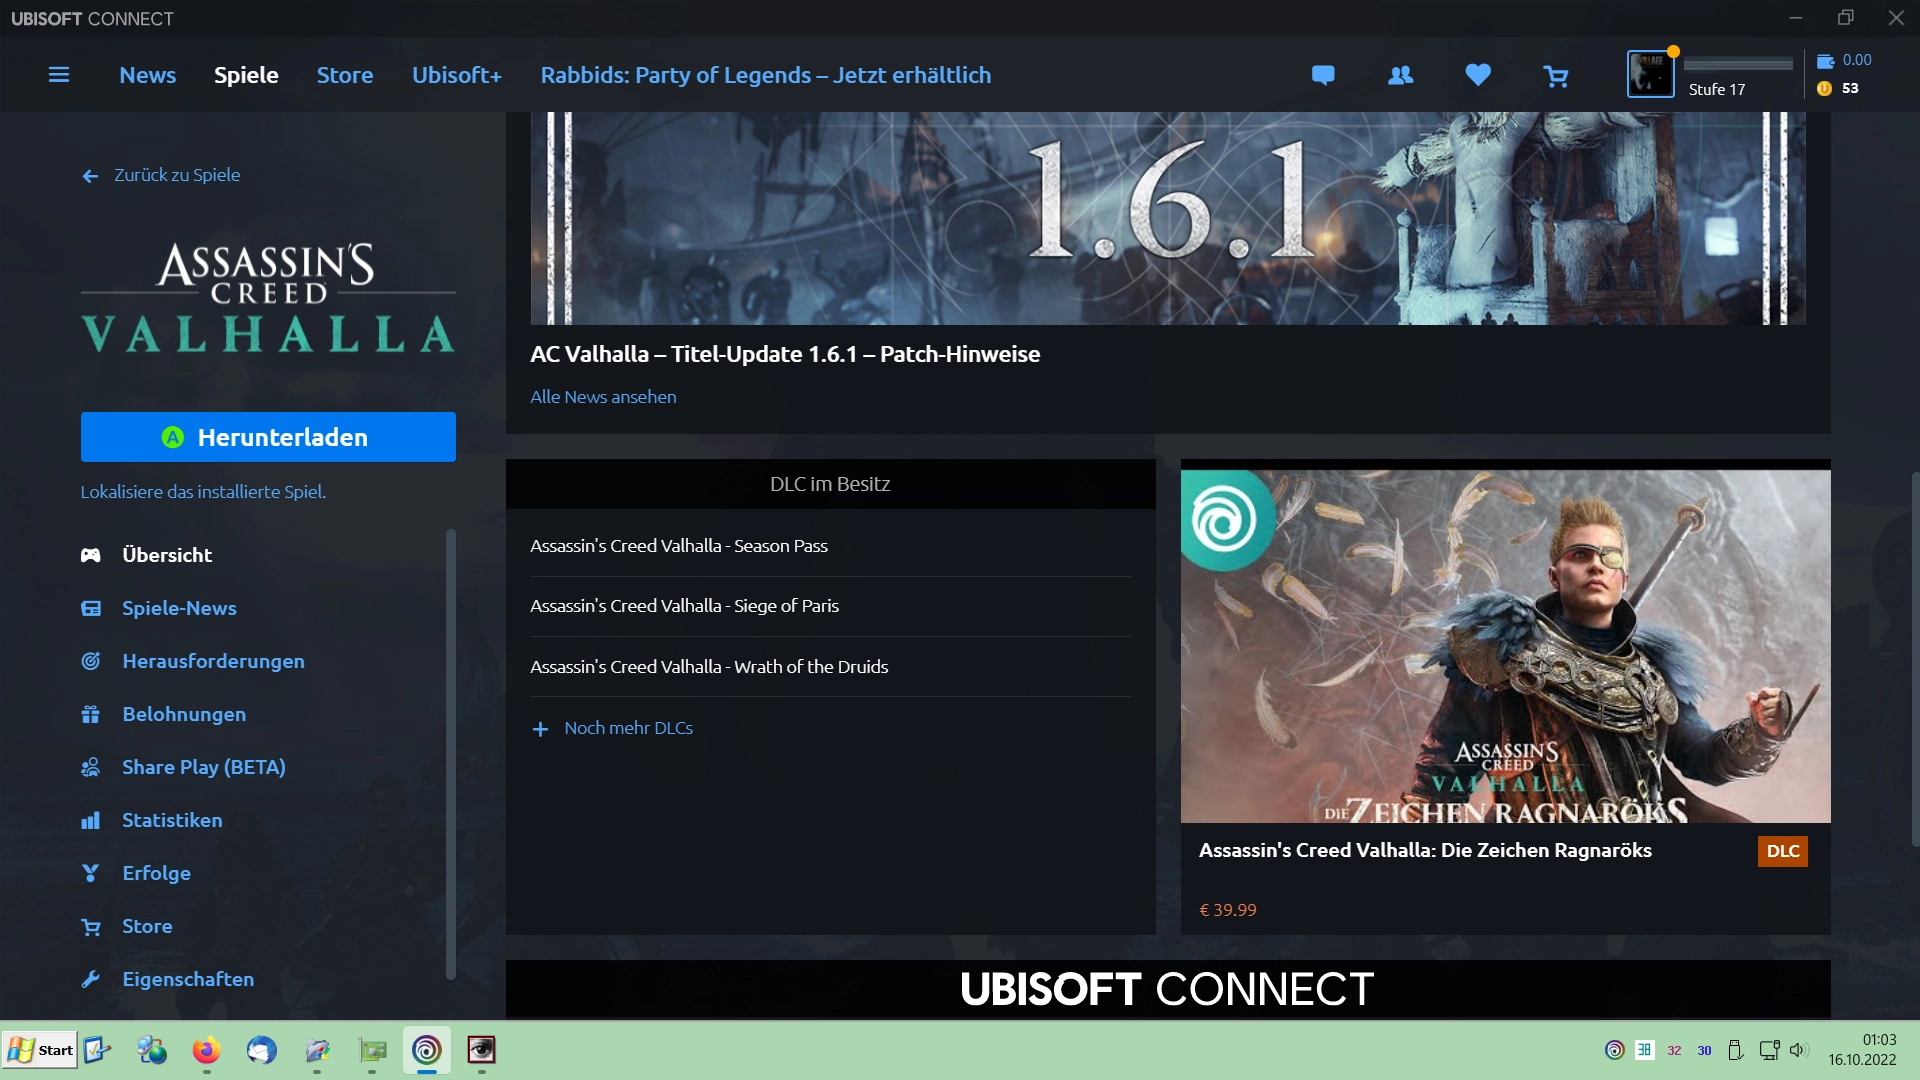Open the wishlist heart icon

click(1478, 75)
